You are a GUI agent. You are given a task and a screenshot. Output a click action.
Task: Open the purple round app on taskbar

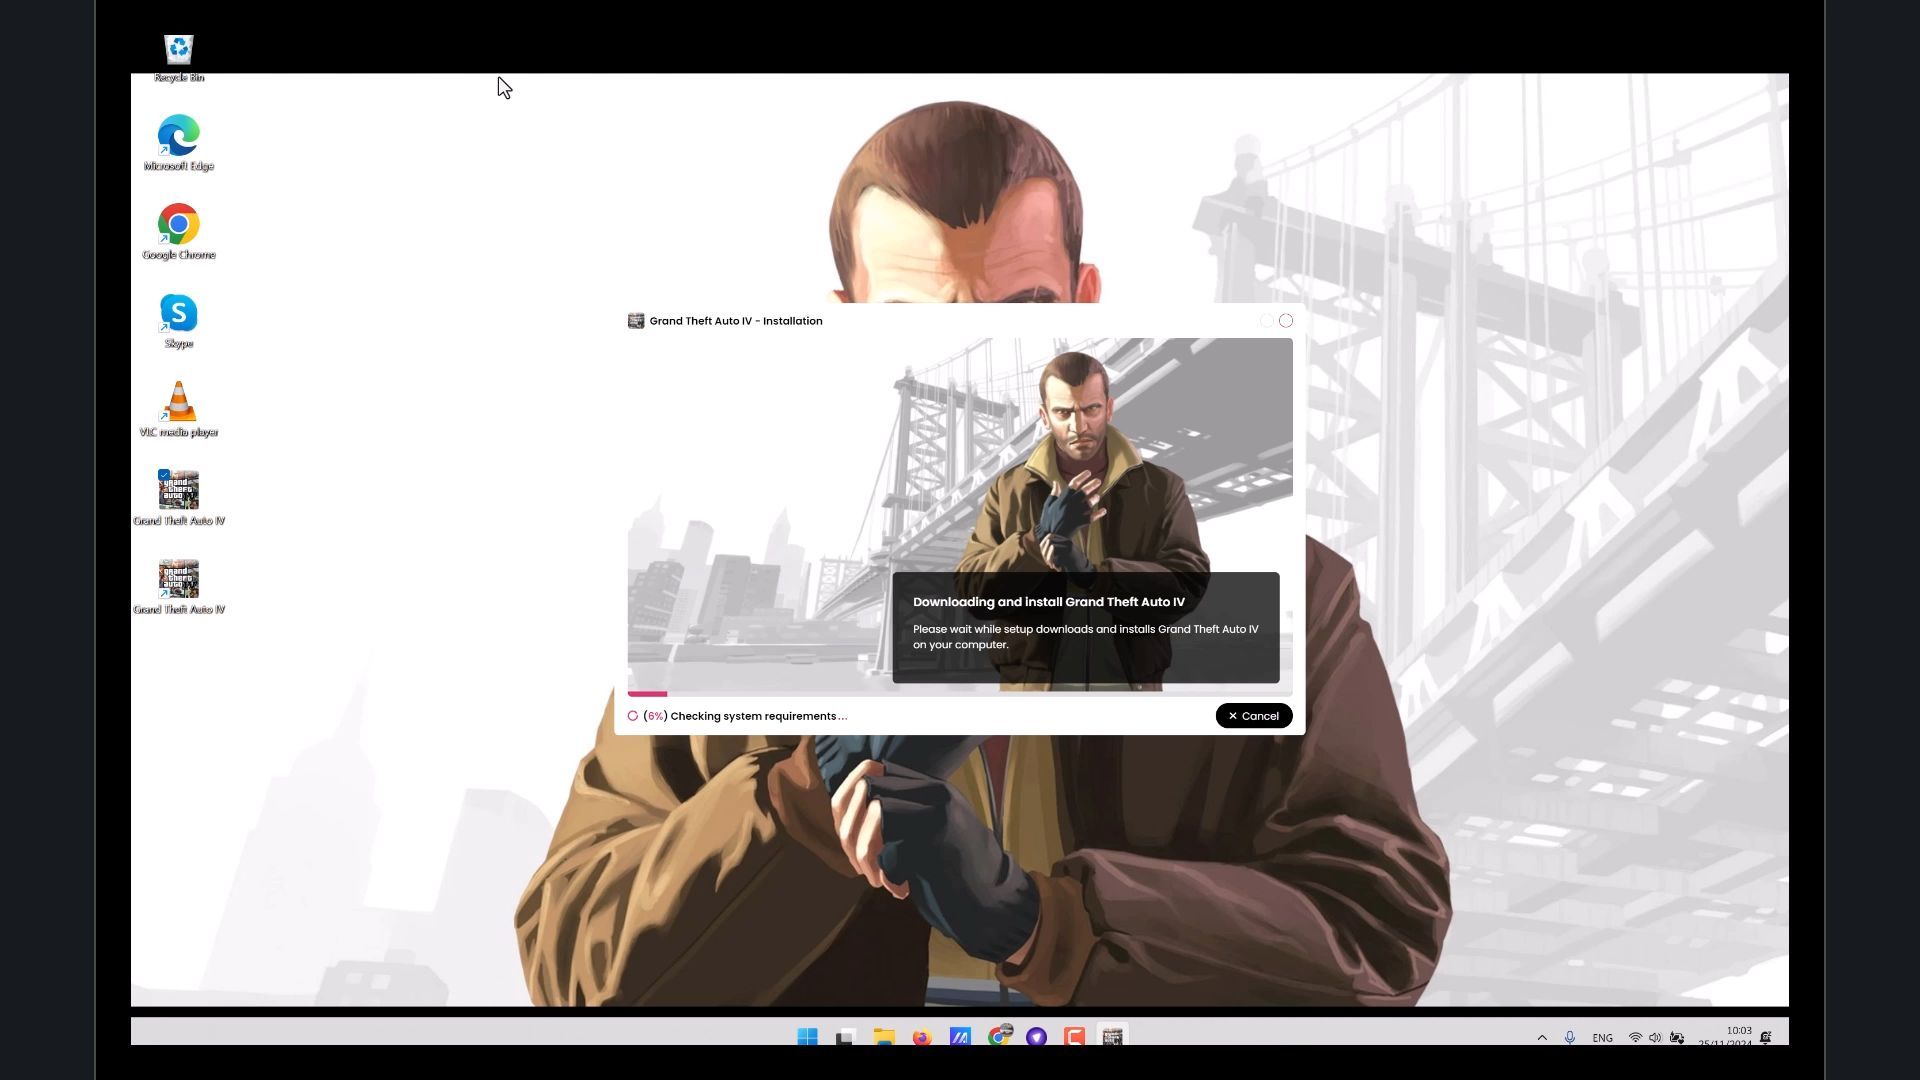[x=1037, y=1036]
